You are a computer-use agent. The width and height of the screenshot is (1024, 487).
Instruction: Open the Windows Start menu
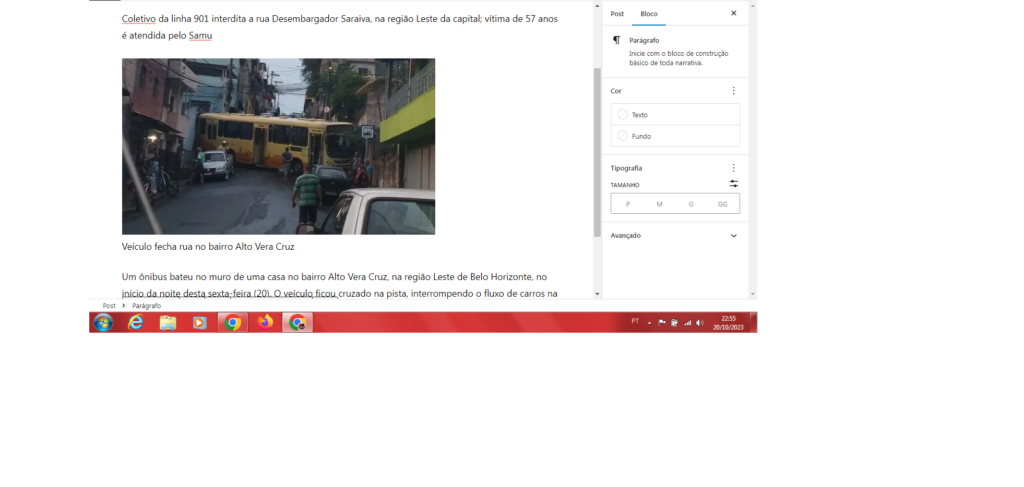click(103, 322)
